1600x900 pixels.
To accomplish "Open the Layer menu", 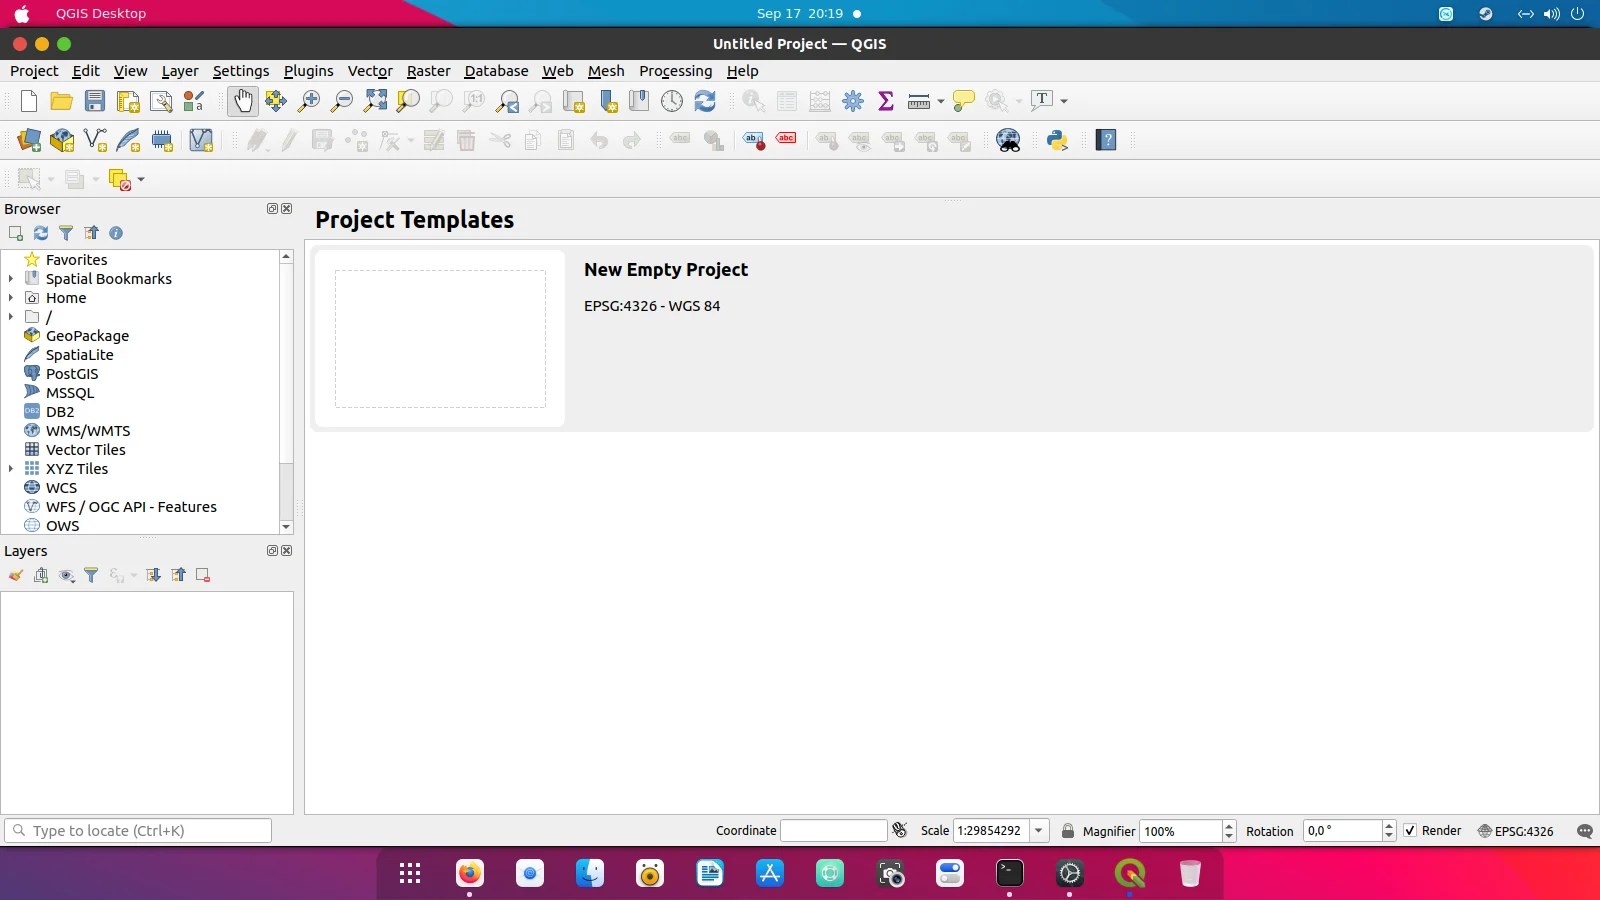I will click(180, 71).
